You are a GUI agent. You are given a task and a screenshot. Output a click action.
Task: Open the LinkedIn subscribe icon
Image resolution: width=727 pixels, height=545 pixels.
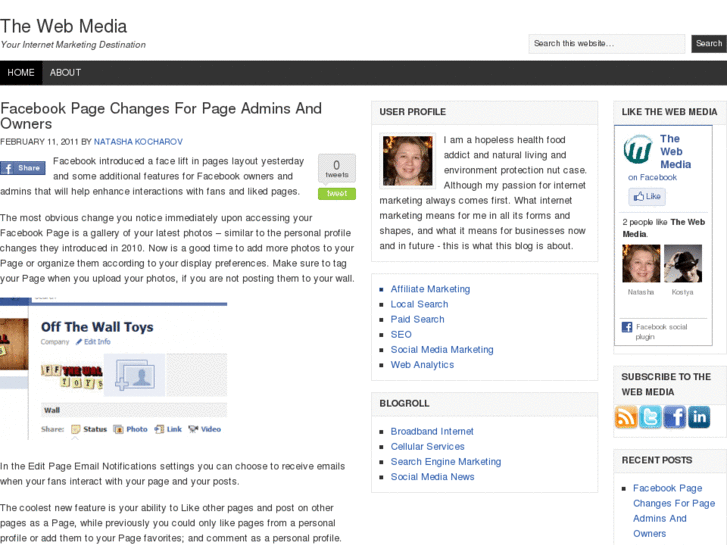click(x=699, y=417)
